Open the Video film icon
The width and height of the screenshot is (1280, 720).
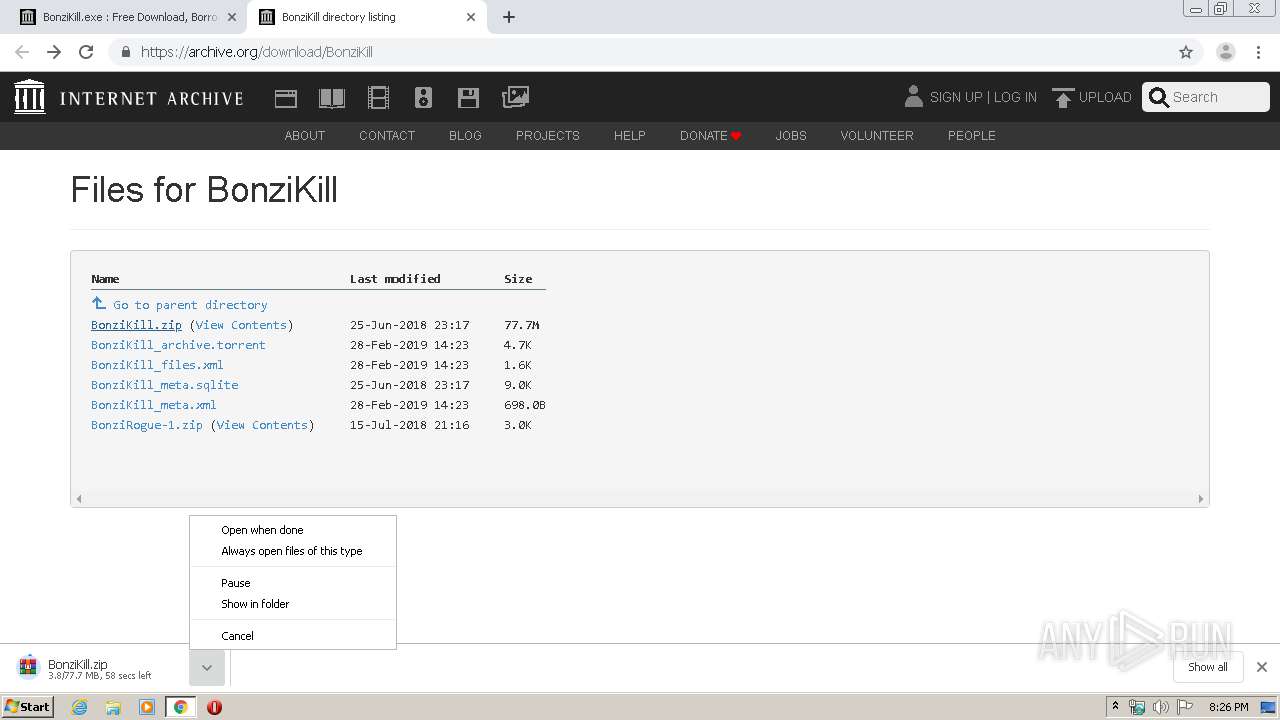(x=378, y=98)
